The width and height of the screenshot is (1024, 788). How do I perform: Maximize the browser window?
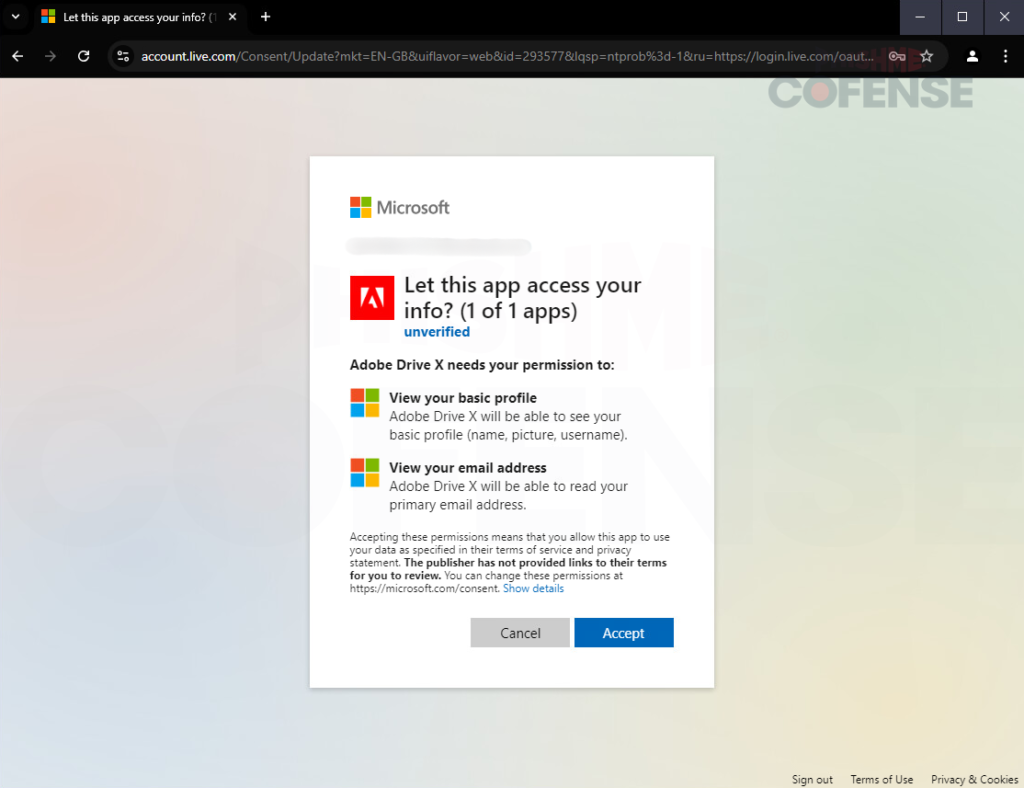[962, 17]
